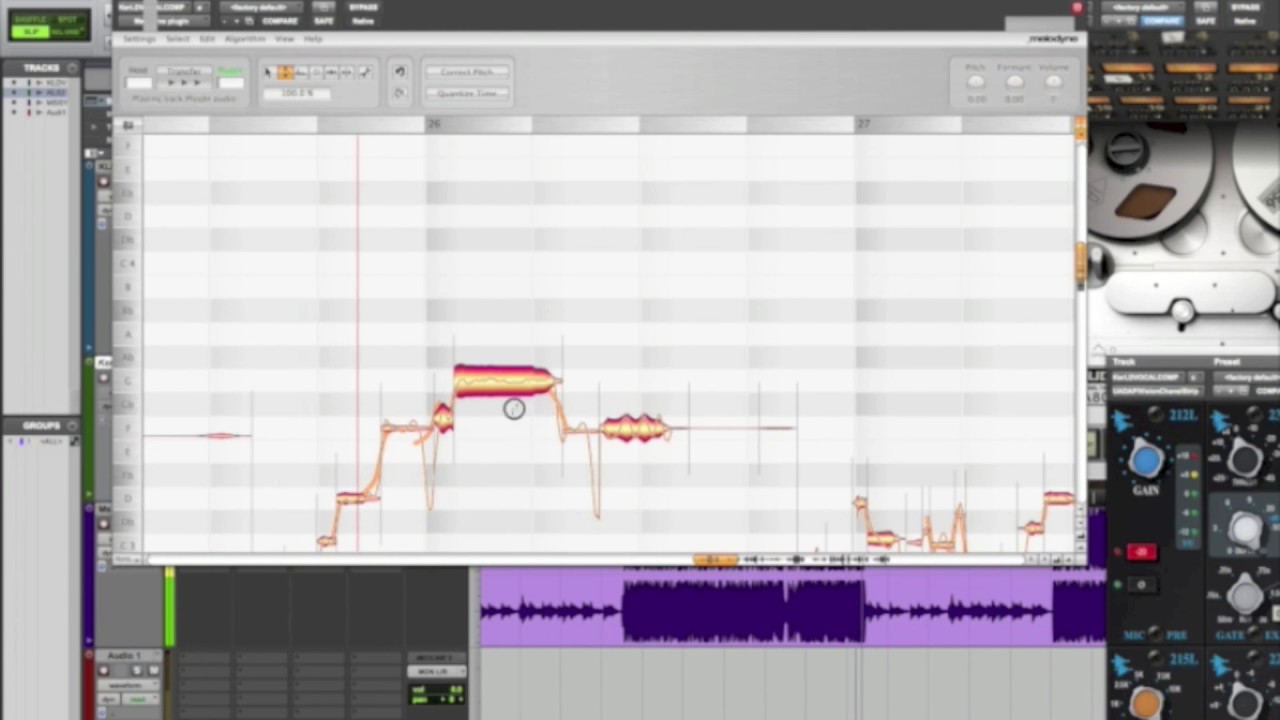Select the Amplitude tool in Melodyne toolbar

pos(317,72)
